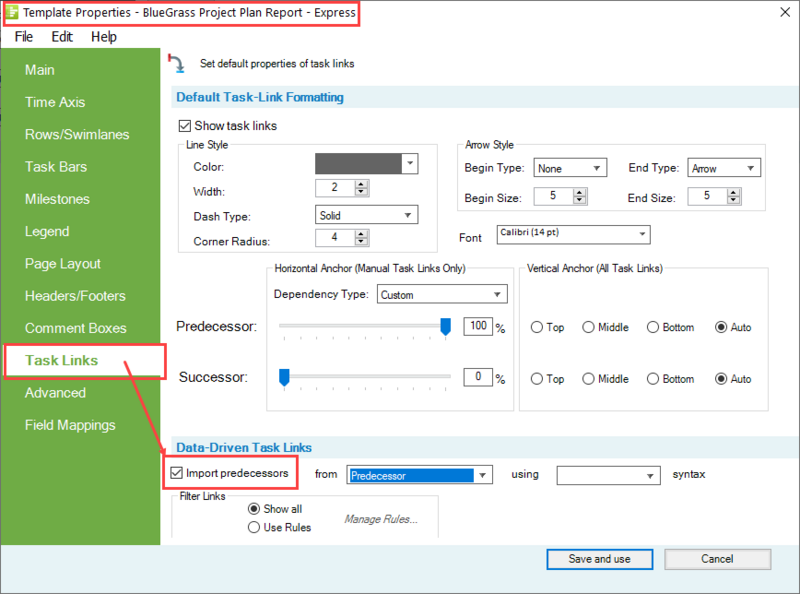Screen dimensions: 800x594
Task: Increase the End Size stepper
Action: click(x=734, y=193)
